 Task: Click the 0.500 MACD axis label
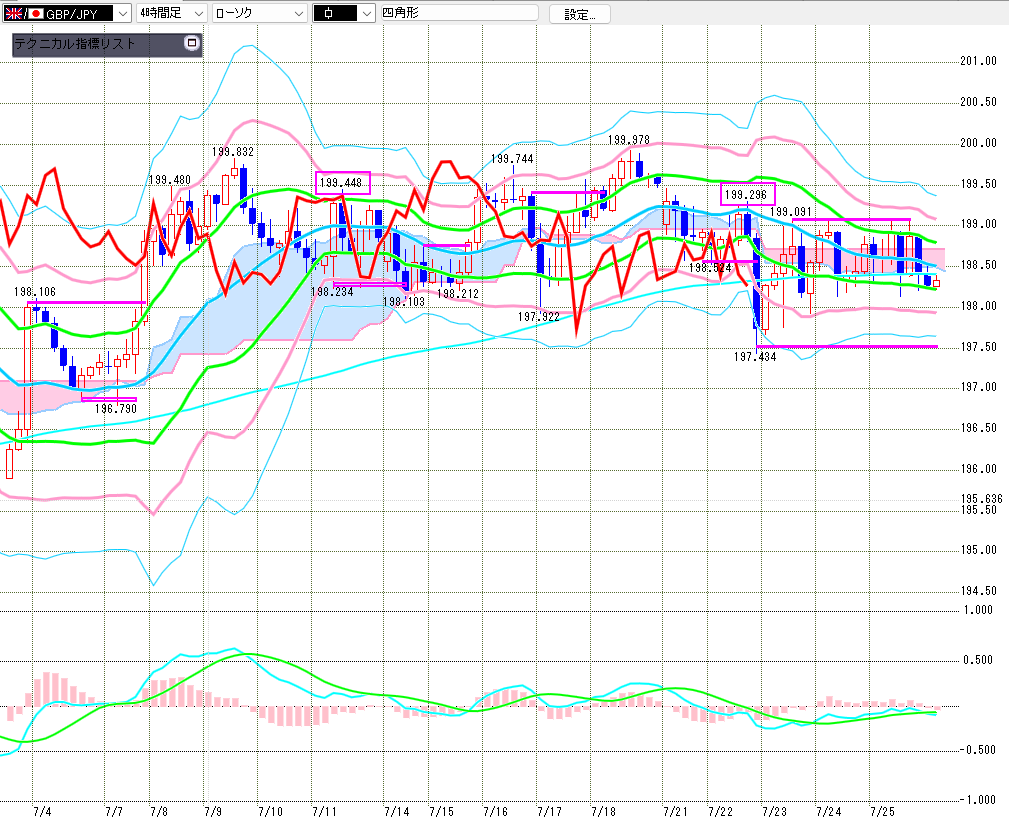[978, 660]
